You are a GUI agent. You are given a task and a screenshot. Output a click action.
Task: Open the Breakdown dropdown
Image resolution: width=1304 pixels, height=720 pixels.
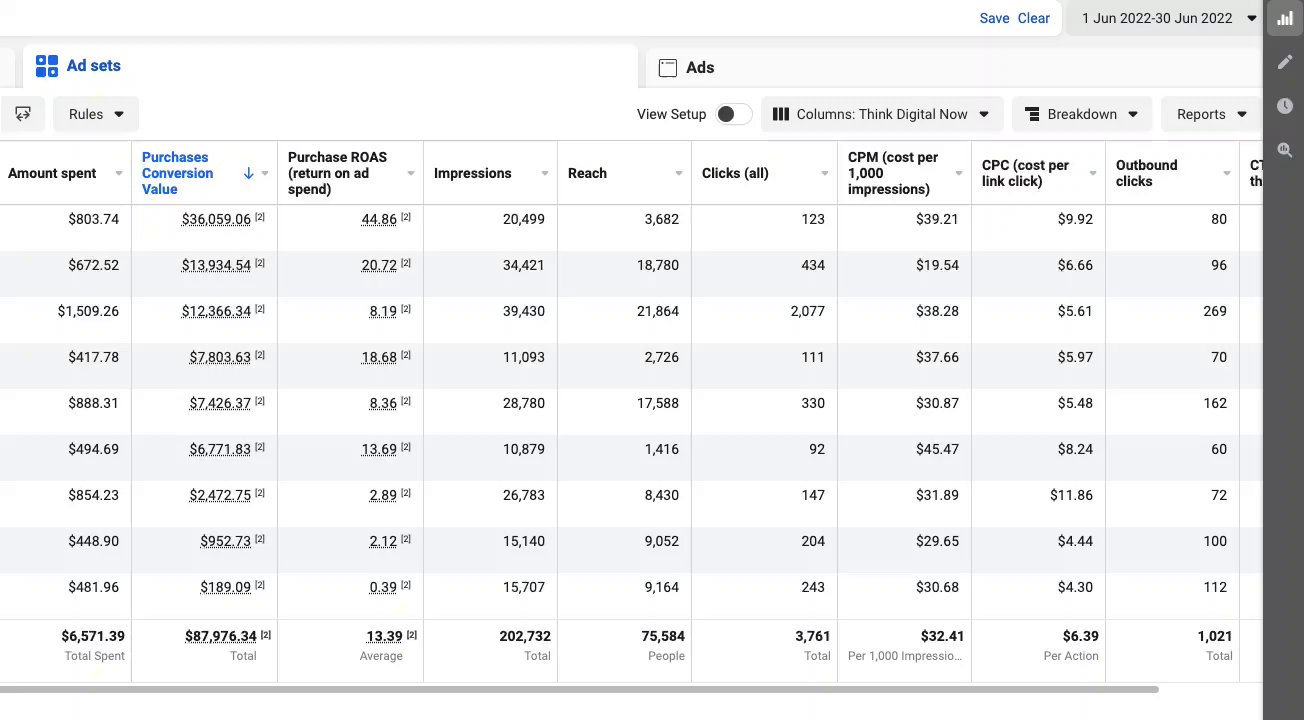pyautogui.click(x=1081, y=114)
